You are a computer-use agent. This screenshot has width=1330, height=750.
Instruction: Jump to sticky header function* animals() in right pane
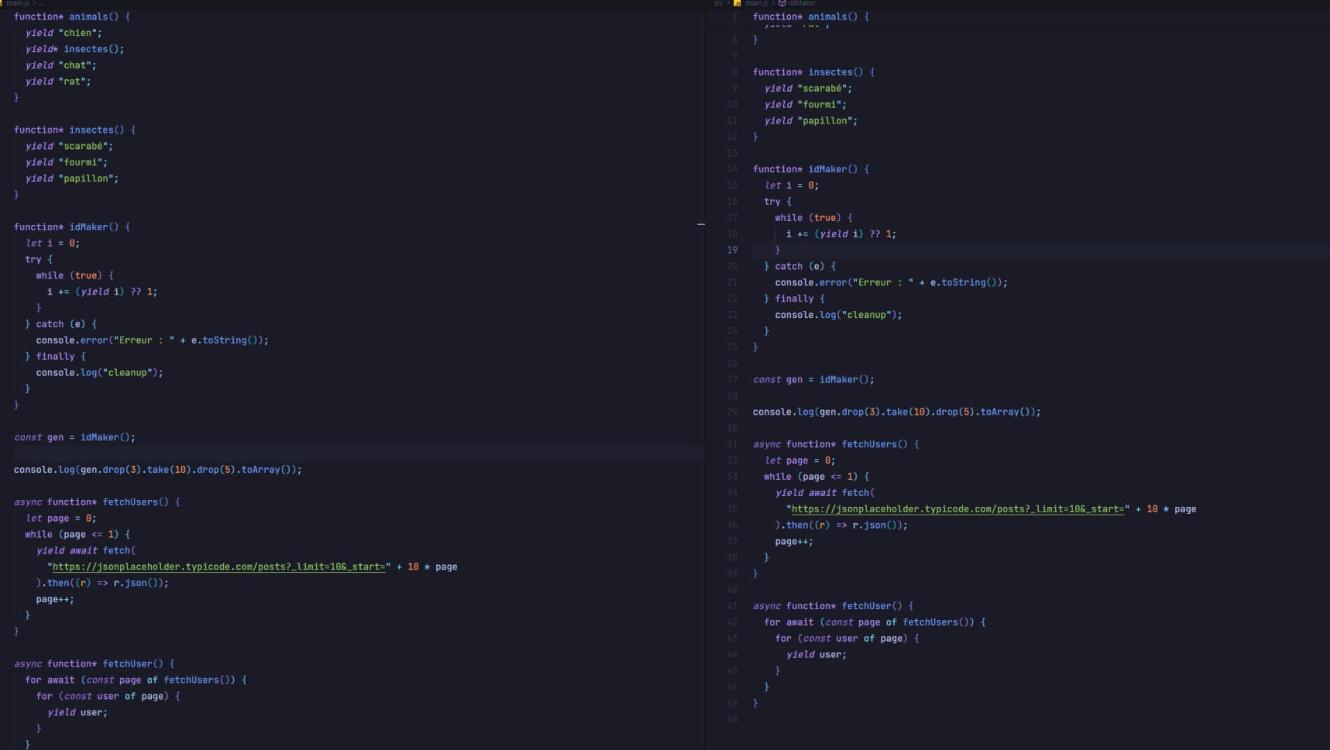click(x=810, y=17)
